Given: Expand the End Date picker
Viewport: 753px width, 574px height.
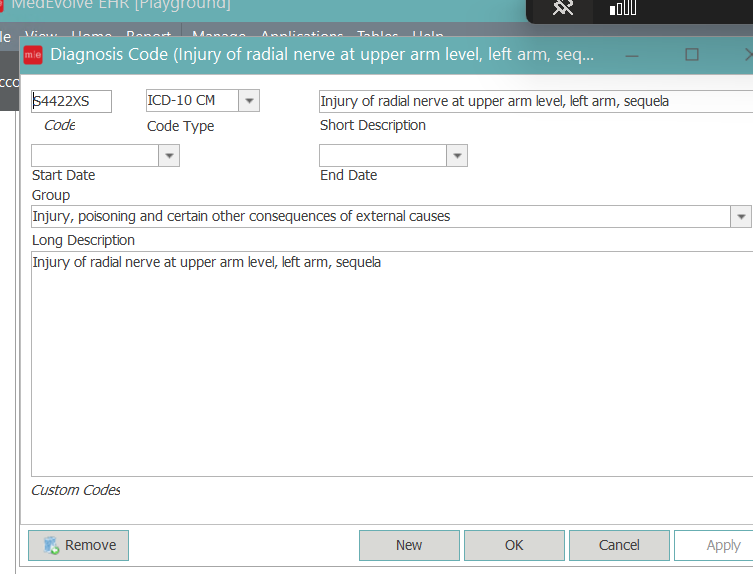Looking at the screenshot, I should (457, 156).
